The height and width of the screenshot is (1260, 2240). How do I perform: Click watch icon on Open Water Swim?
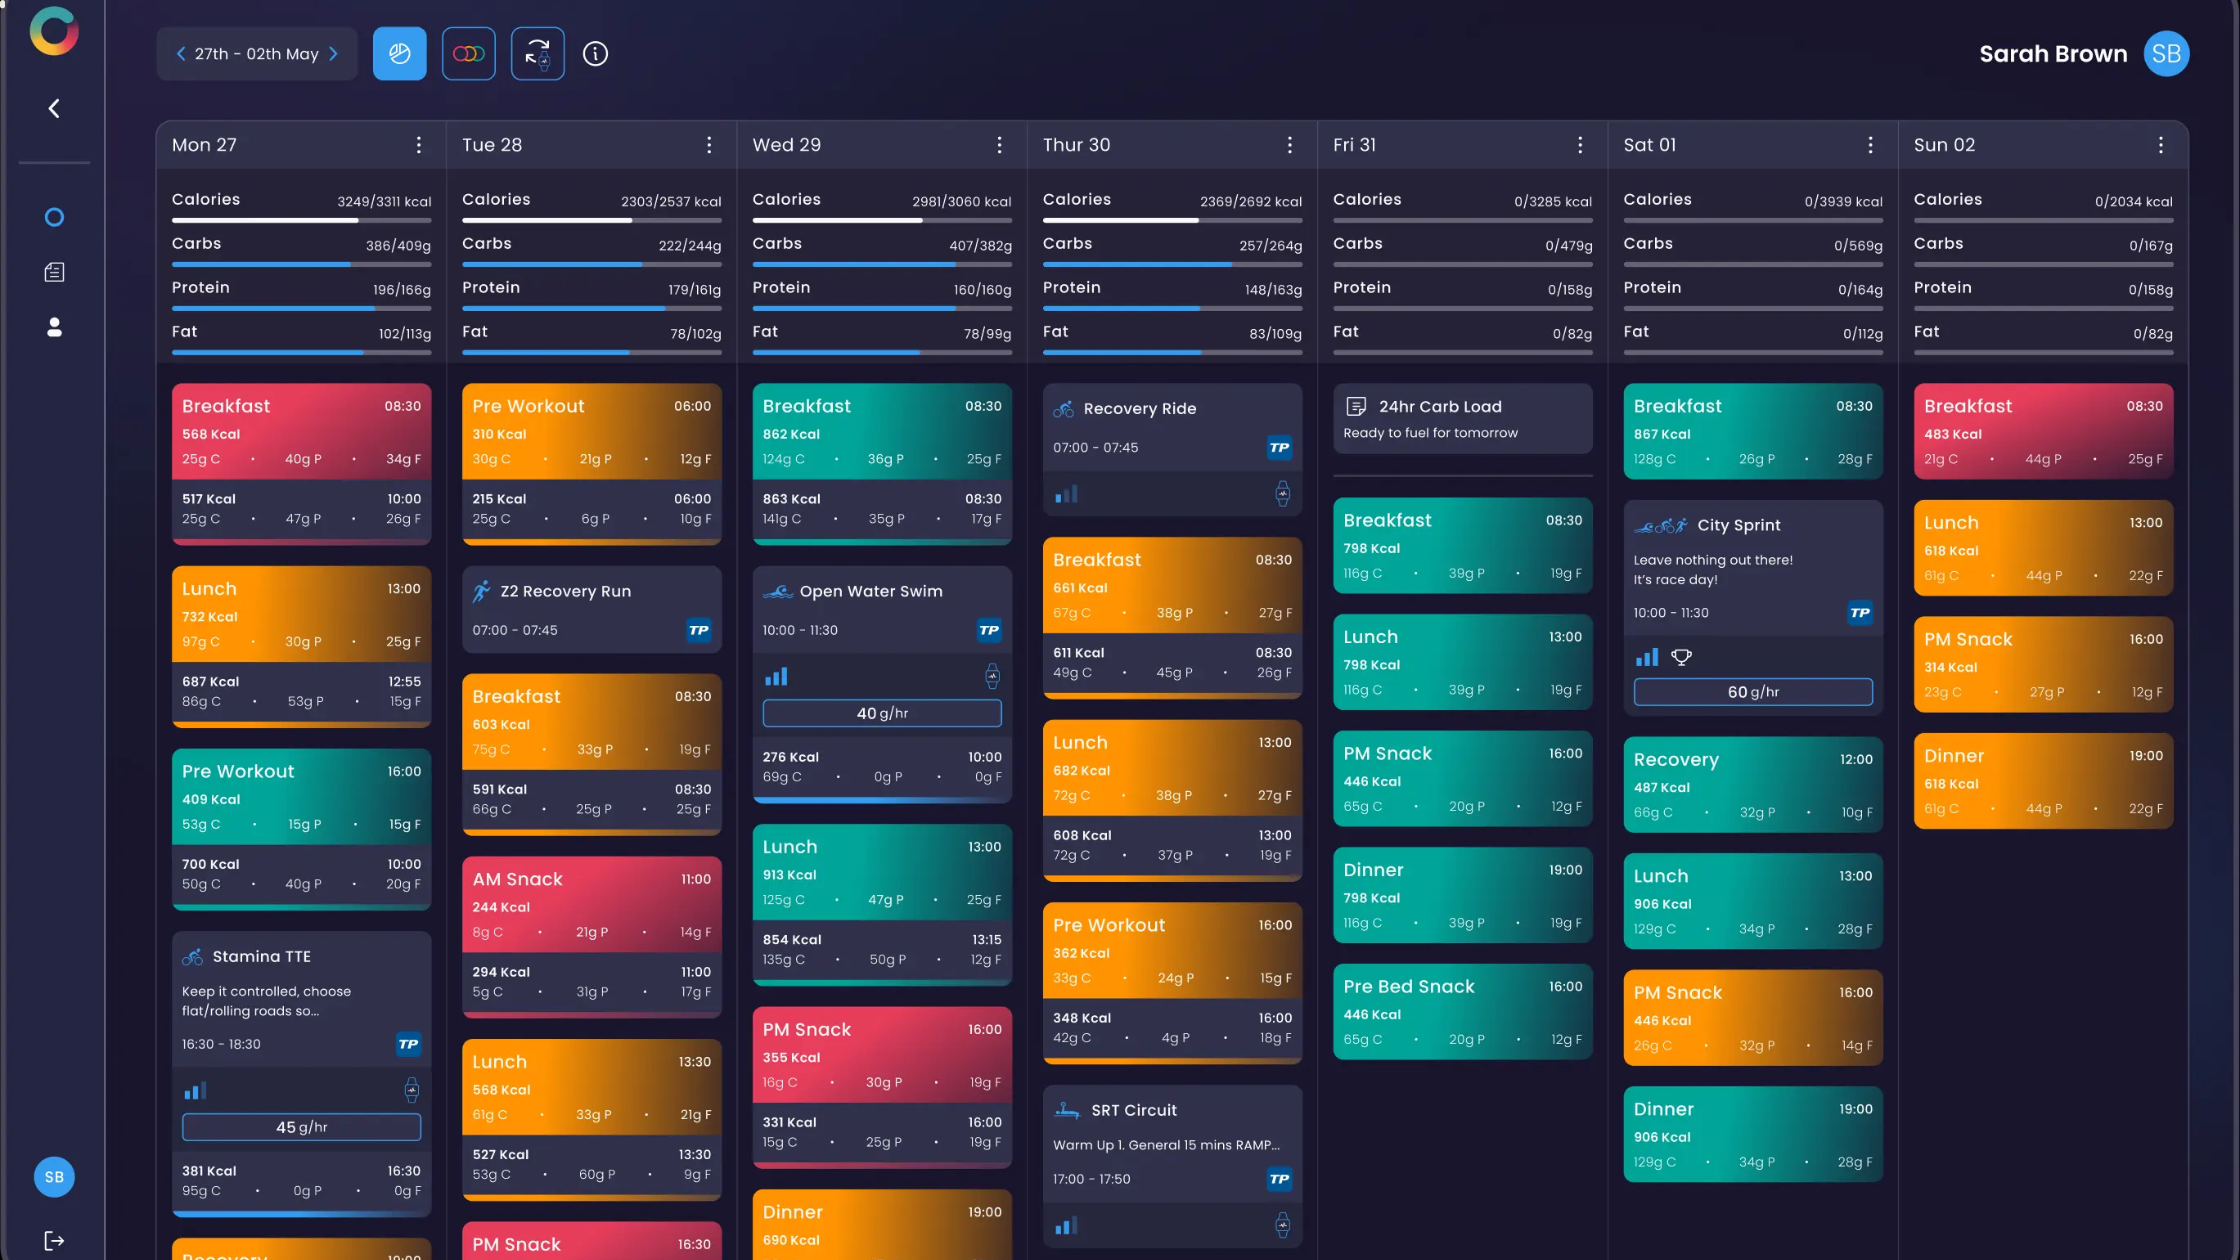coord(992,677)
